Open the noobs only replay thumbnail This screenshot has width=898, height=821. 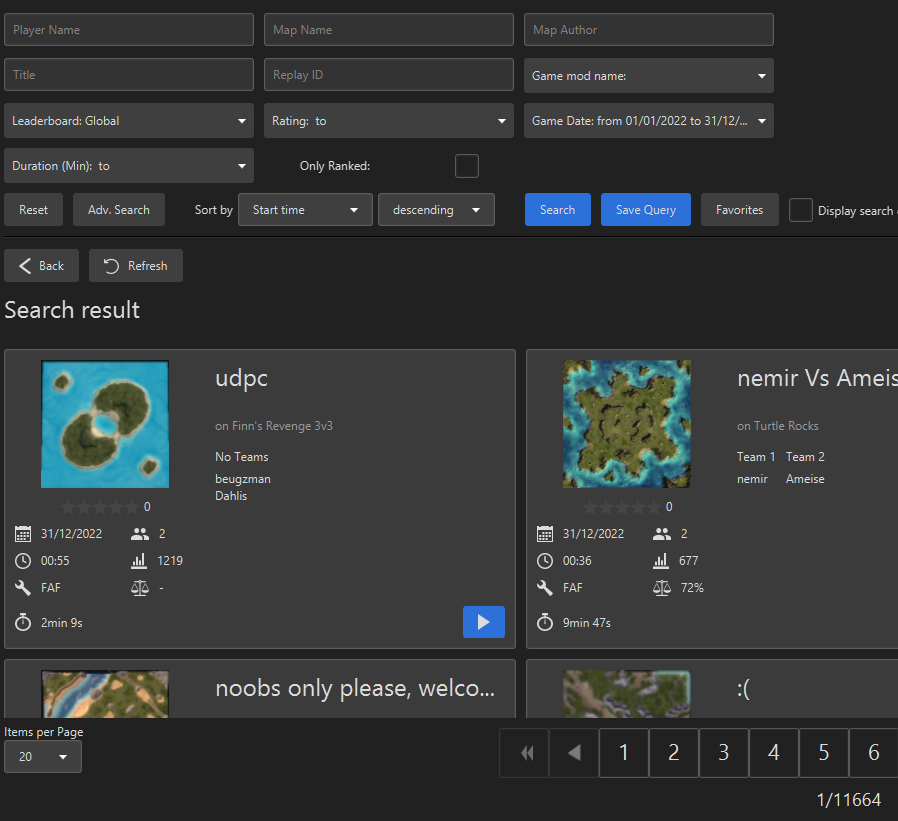105,693
